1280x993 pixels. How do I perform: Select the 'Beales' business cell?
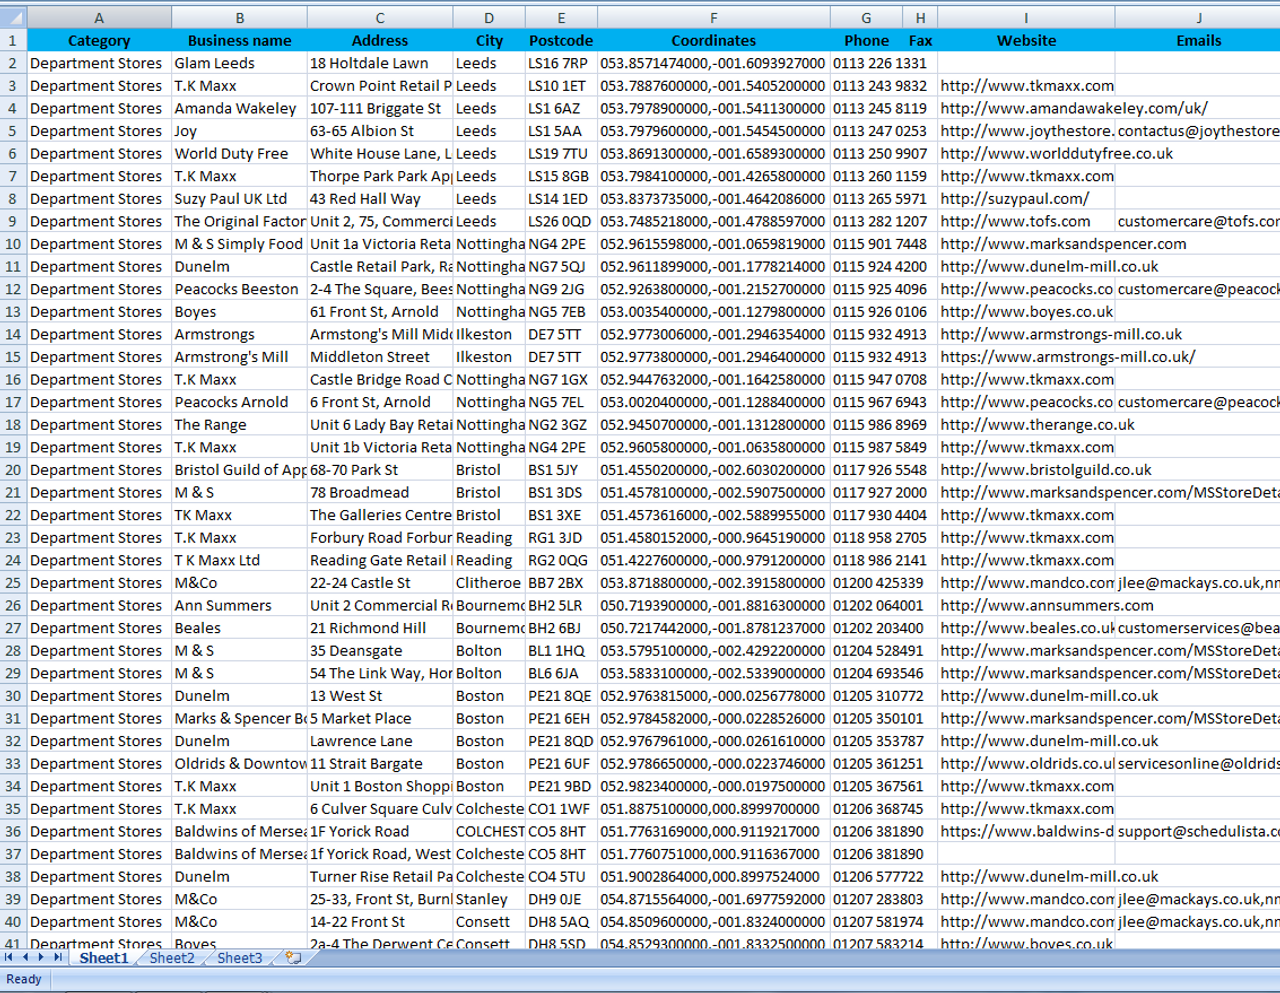(239, 628)
